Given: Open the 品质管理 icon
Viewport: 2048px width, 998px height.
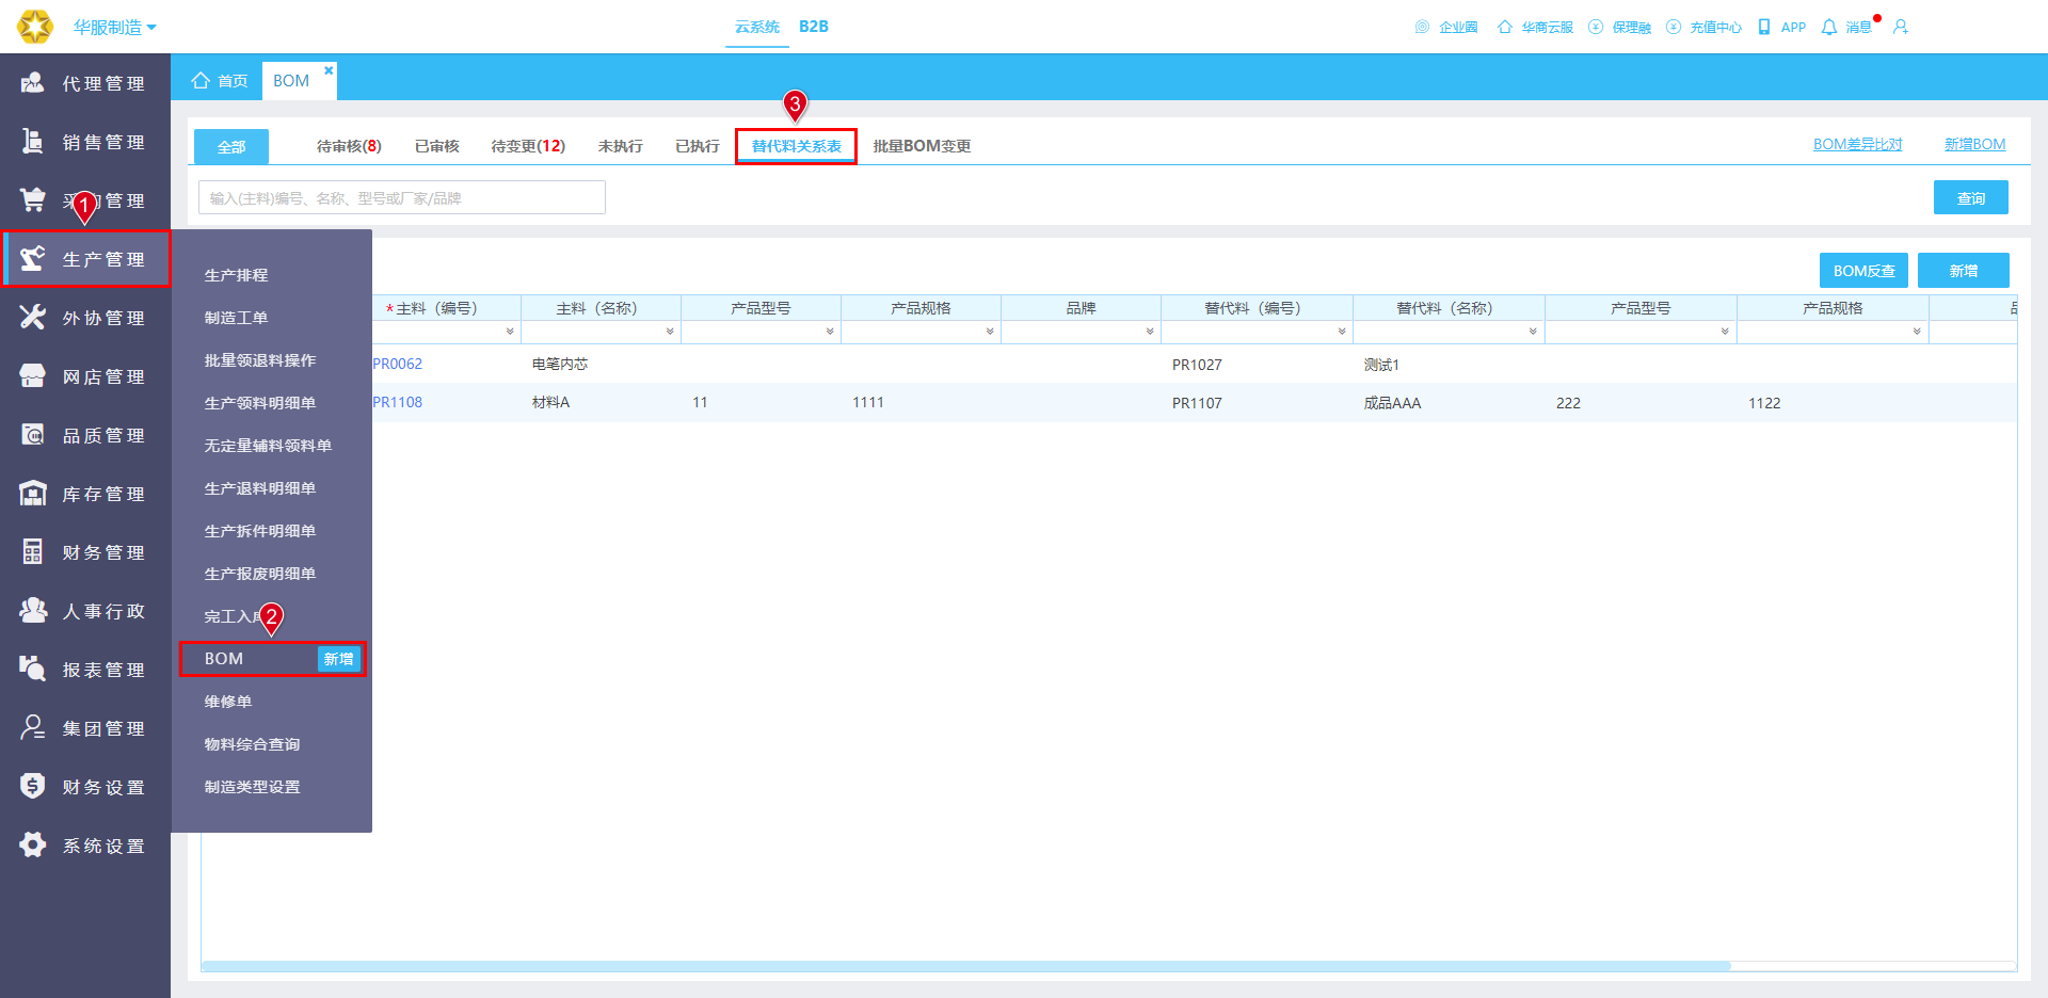Looking at the screenshot, I should click(x=32, y=435).
